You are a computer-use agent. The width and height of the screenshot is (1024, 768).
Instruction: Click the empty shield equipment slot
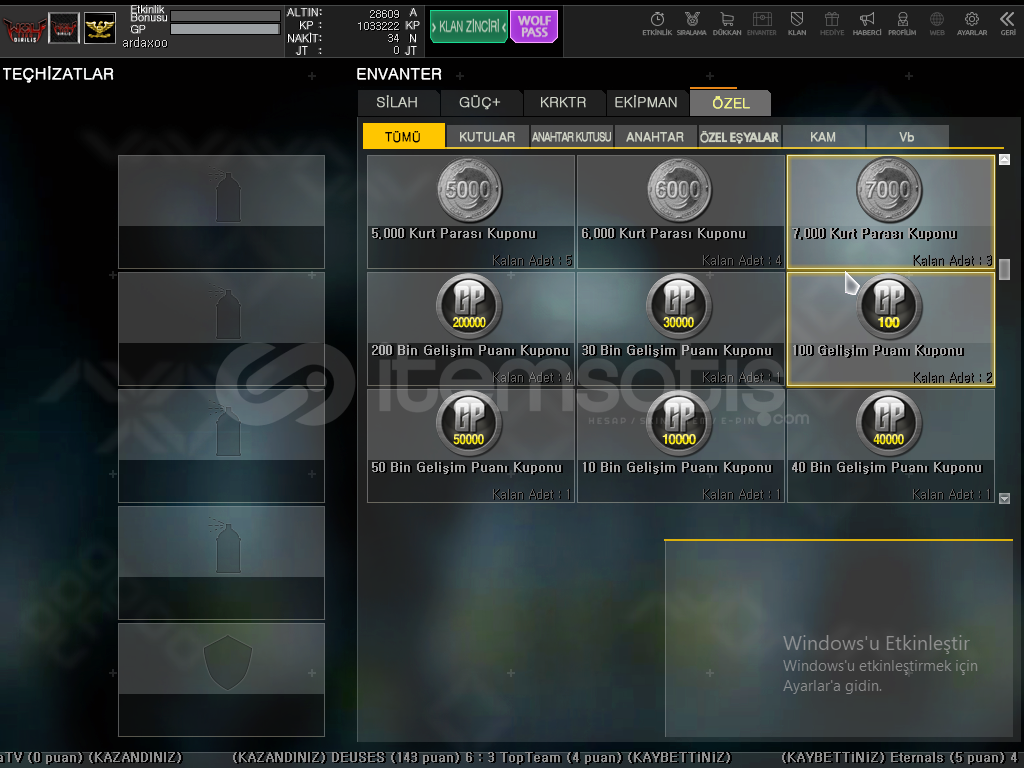221,679
